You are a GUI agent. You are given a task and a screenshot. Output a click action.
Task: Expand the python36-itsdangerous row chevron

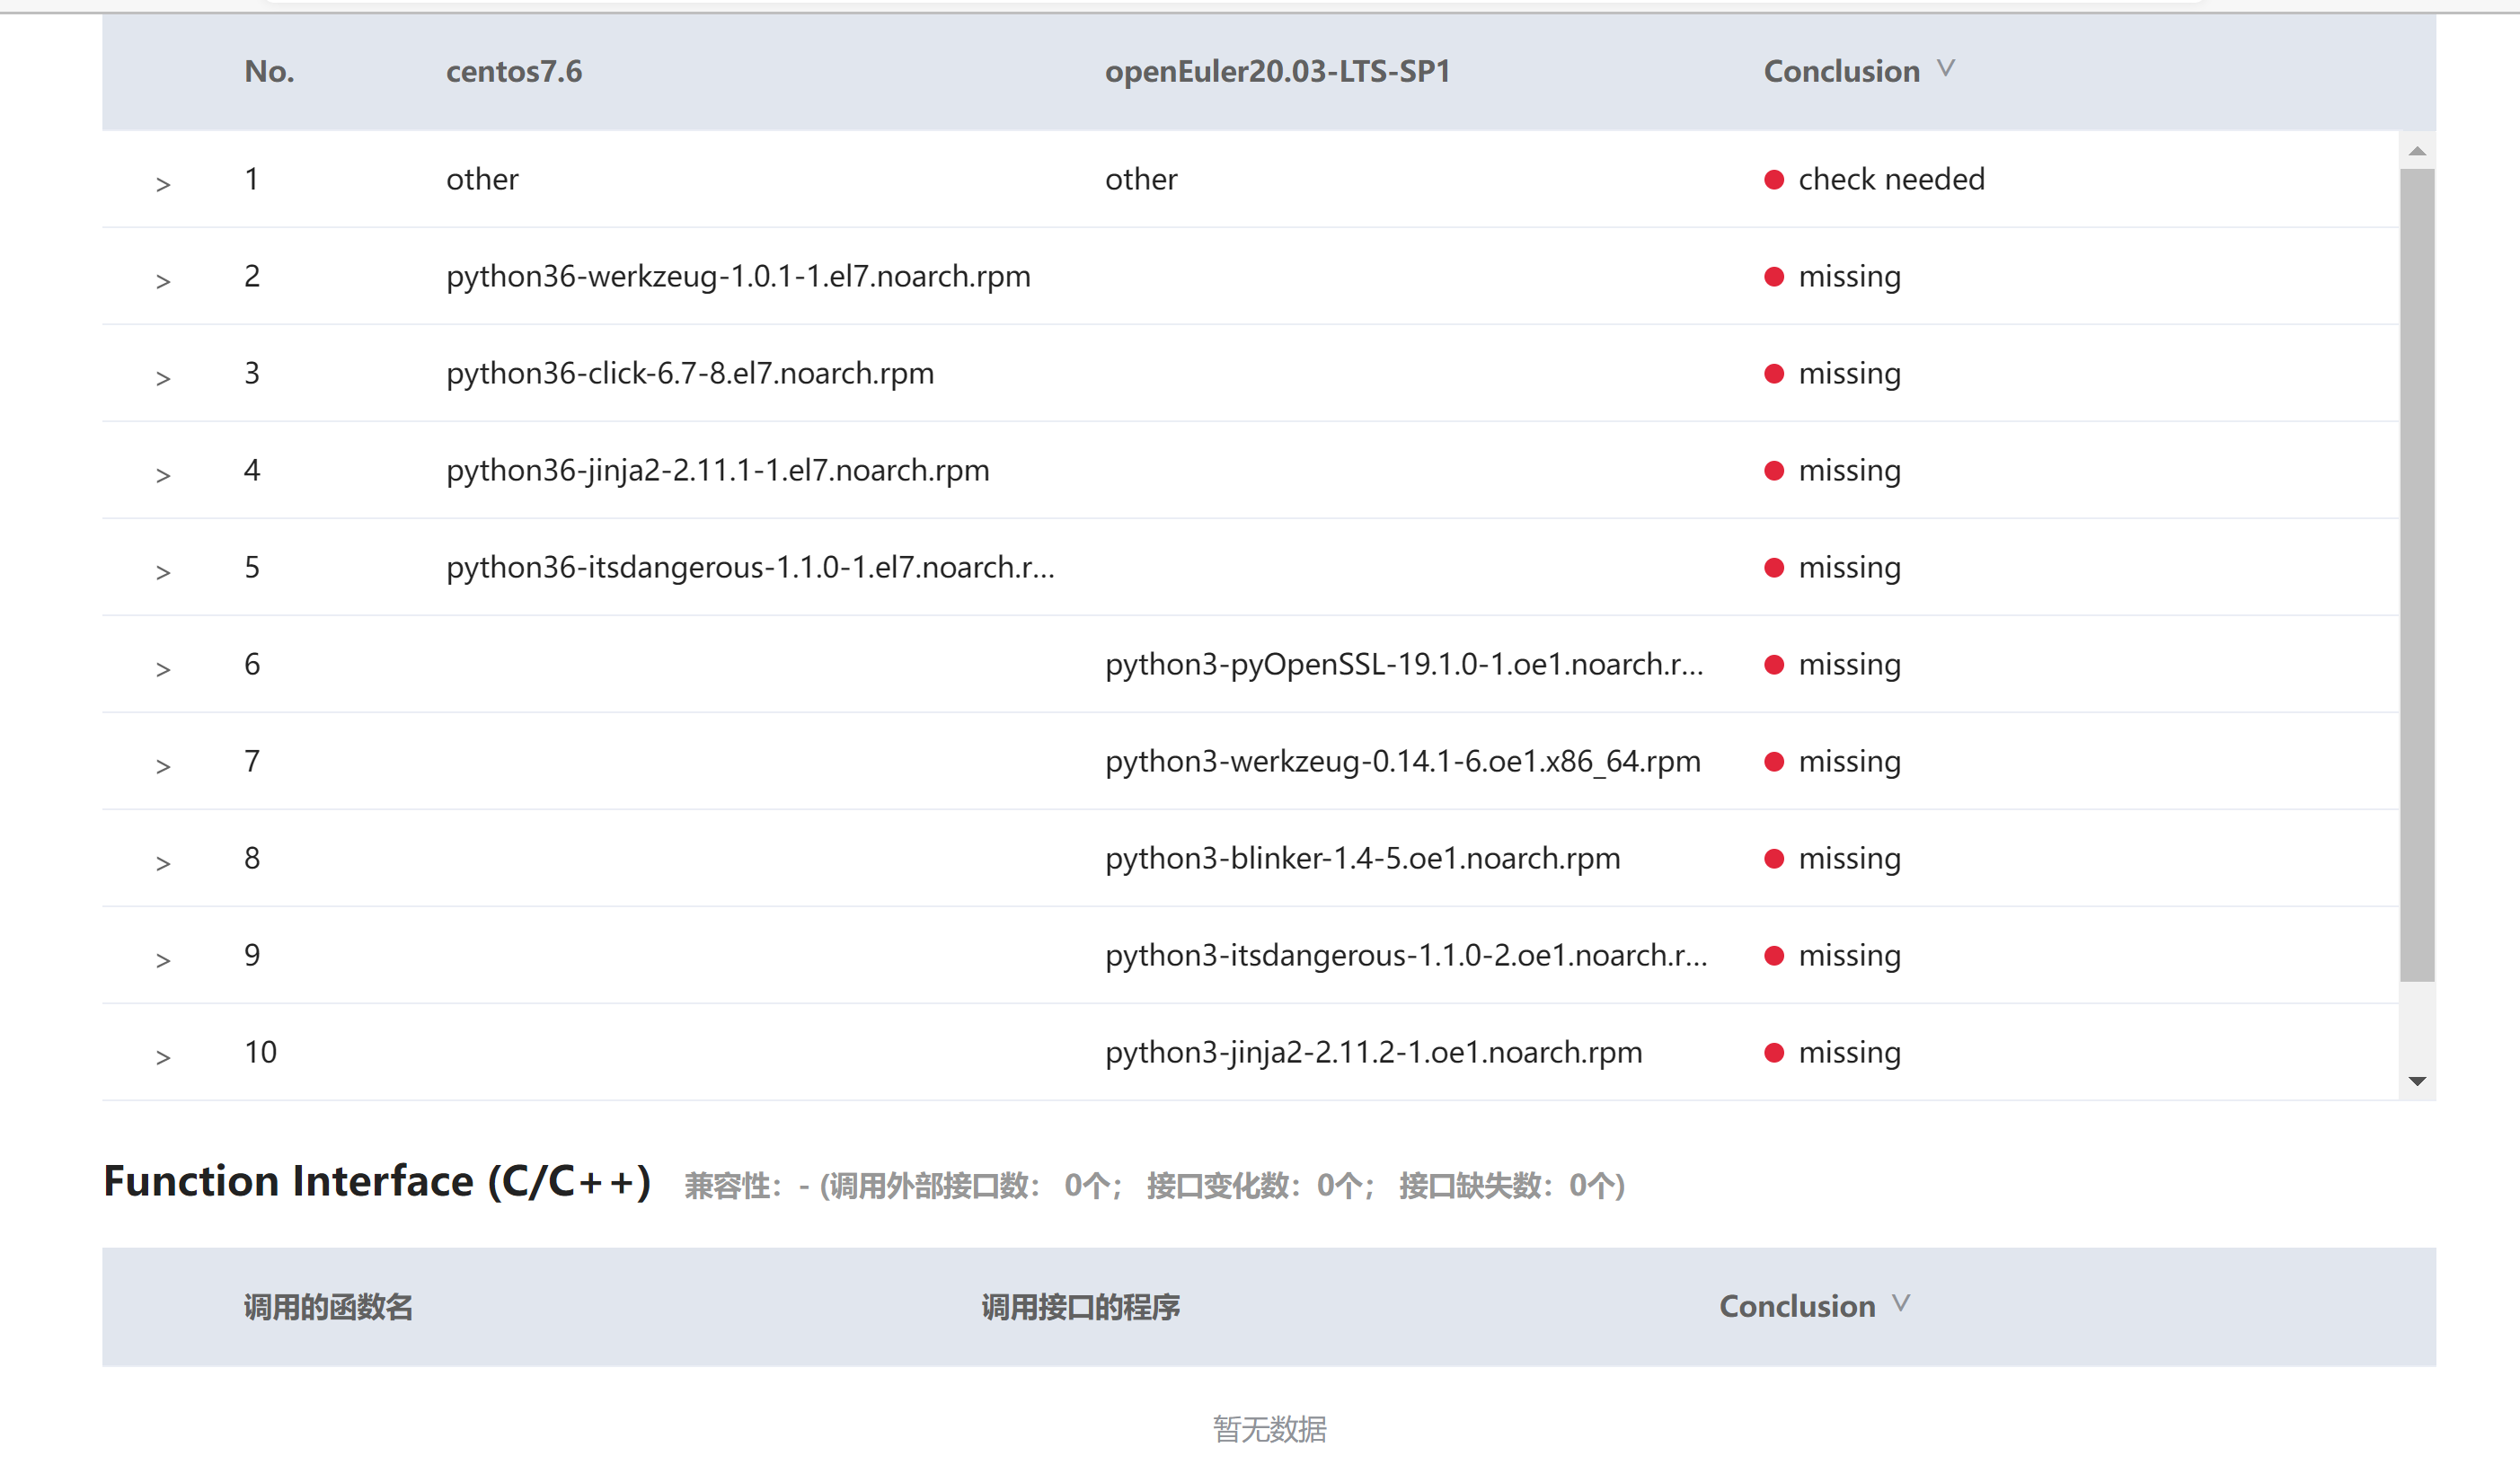tap(163, 572)
